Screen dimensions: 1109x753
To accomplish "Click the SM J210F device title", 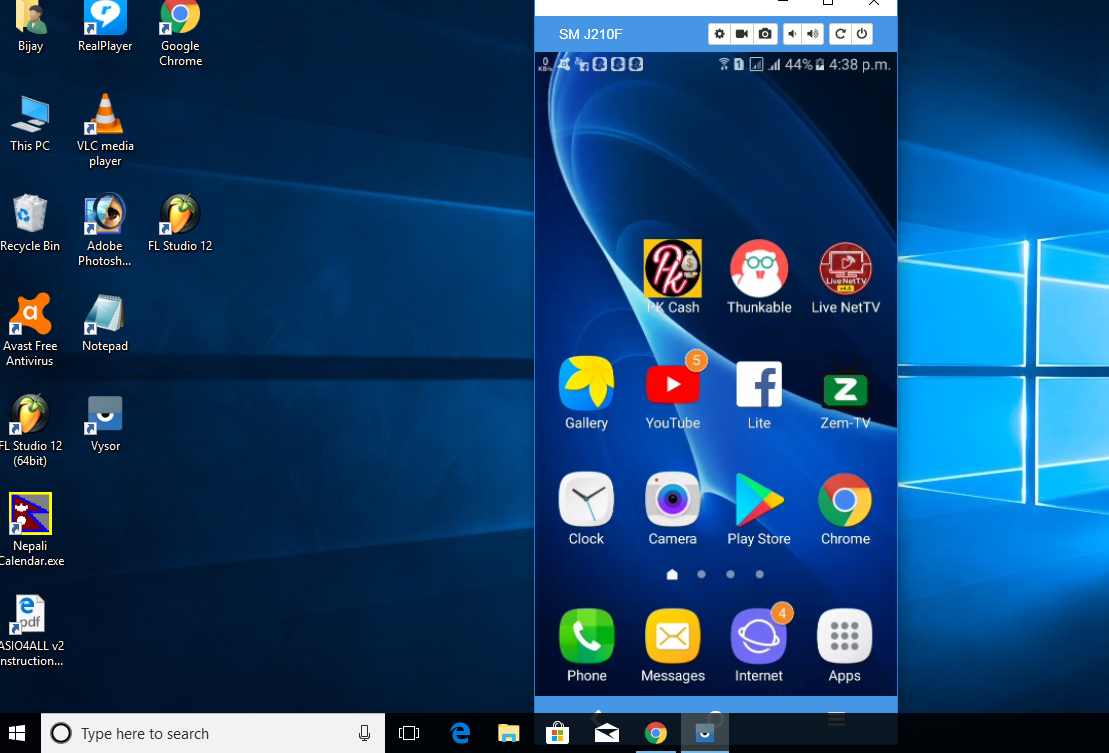I will click(591, 34).
